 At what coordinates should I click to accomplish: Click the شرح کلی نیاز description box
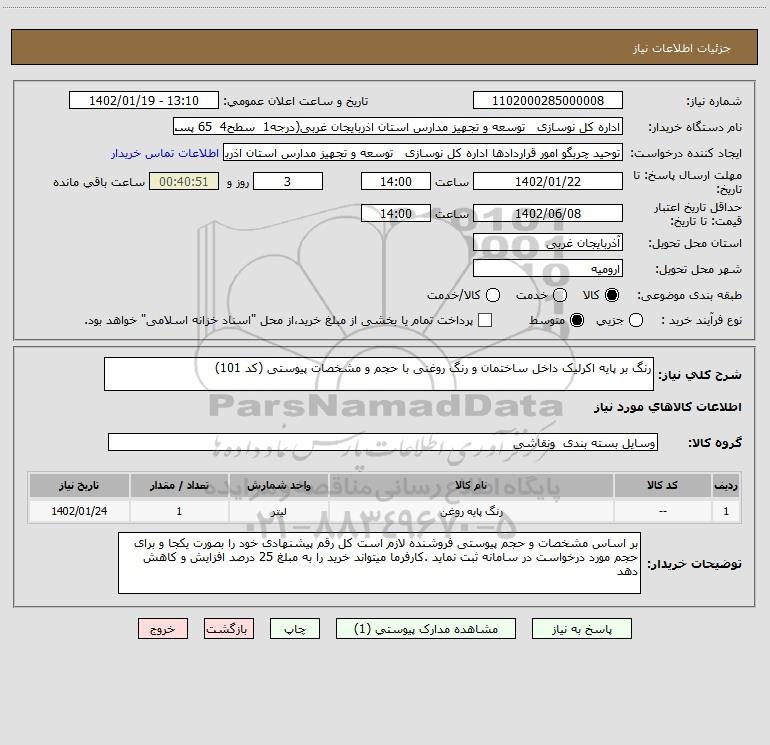tap(379, 374)
